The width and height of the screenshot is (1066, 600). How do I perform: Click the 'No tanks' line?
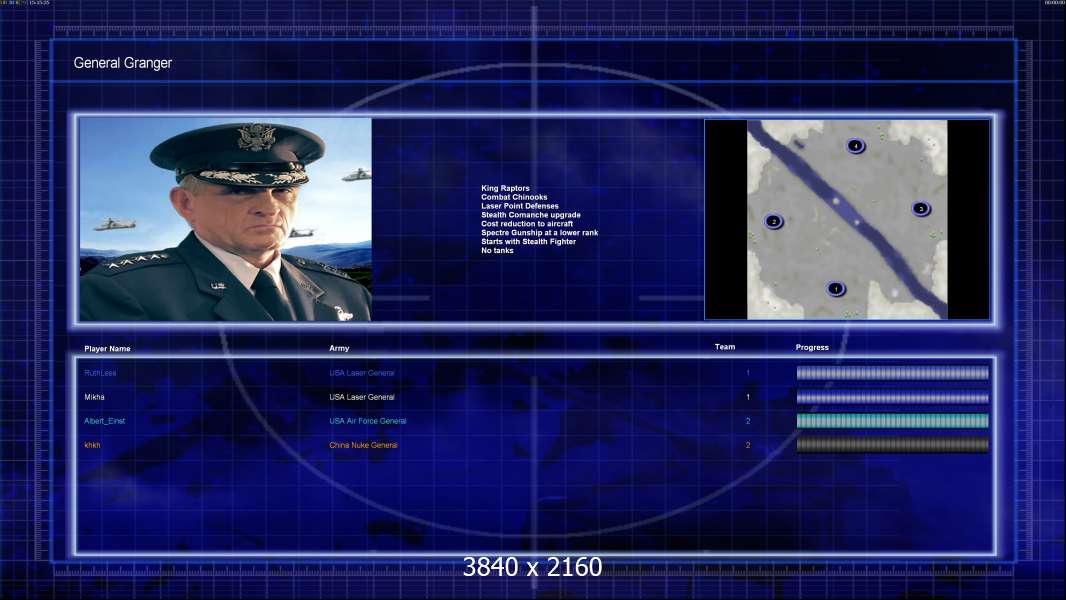(497, 250)
